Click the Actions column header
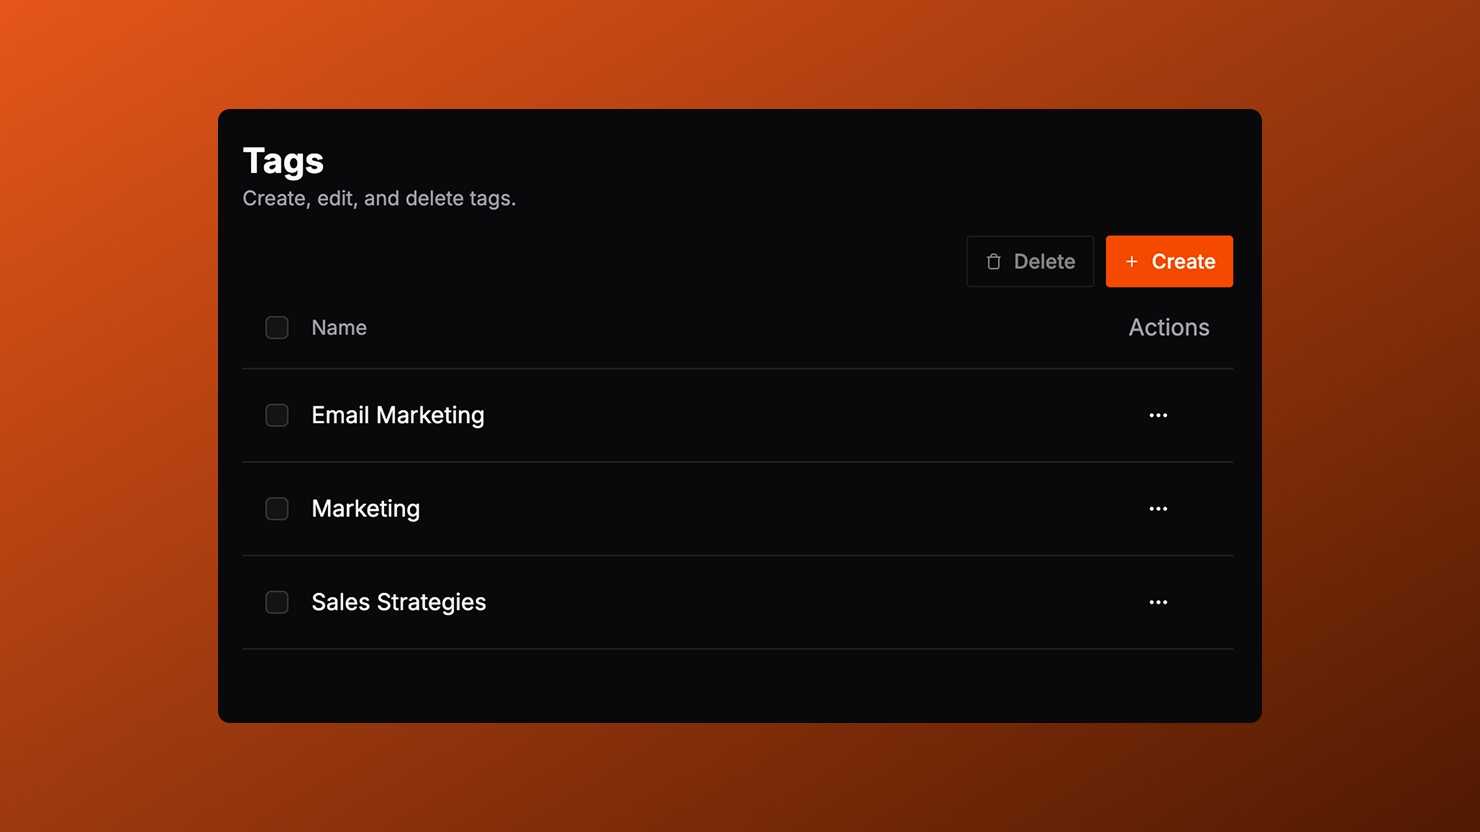This screenshot has width=1480, height=832. click(x=1168, y=328)
